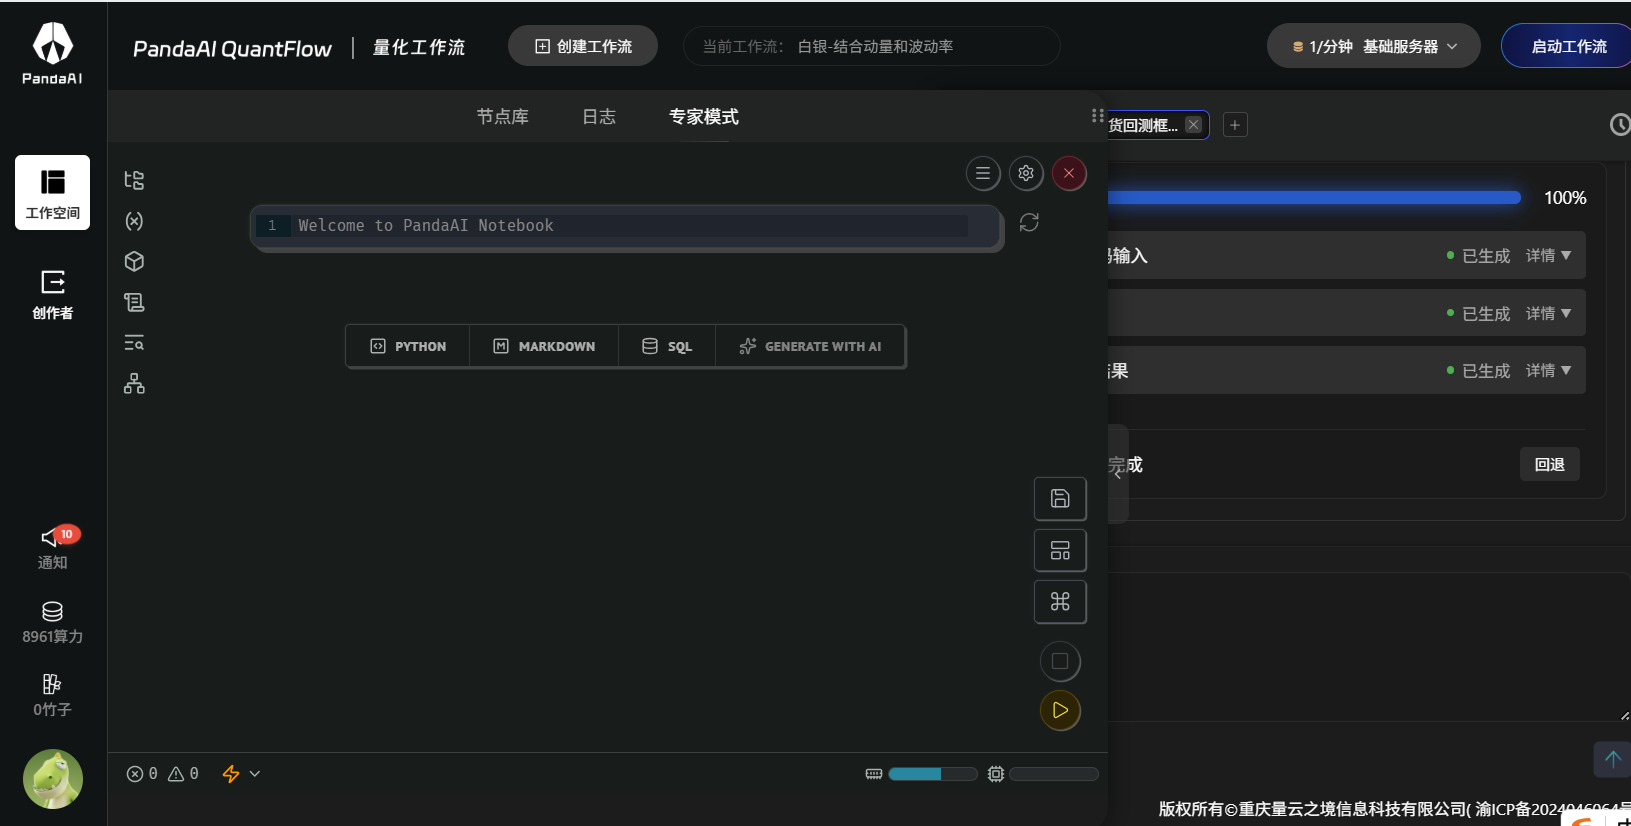The height and width of the screenshot is (826, 1631).
Task: Show notebook errors count
Action: tap(142, 774)
